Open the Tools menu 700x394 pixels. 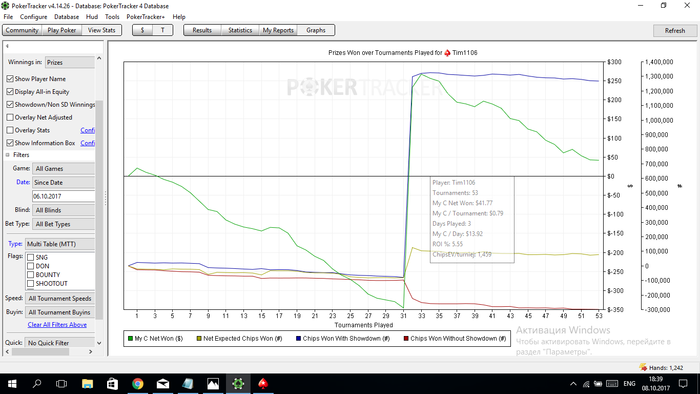point(112,17)
